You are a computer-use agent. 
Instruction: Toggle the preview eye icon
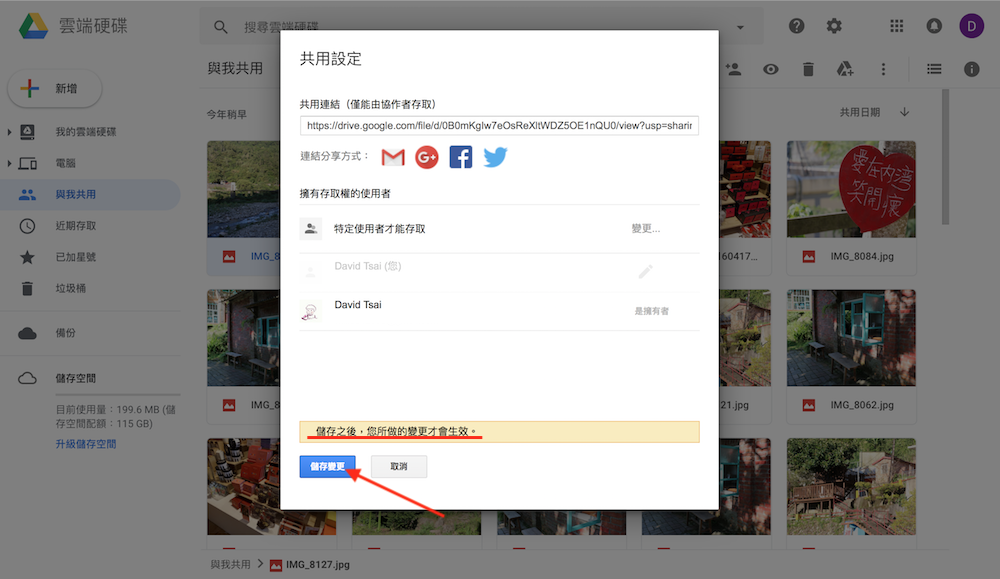point(771,69)
